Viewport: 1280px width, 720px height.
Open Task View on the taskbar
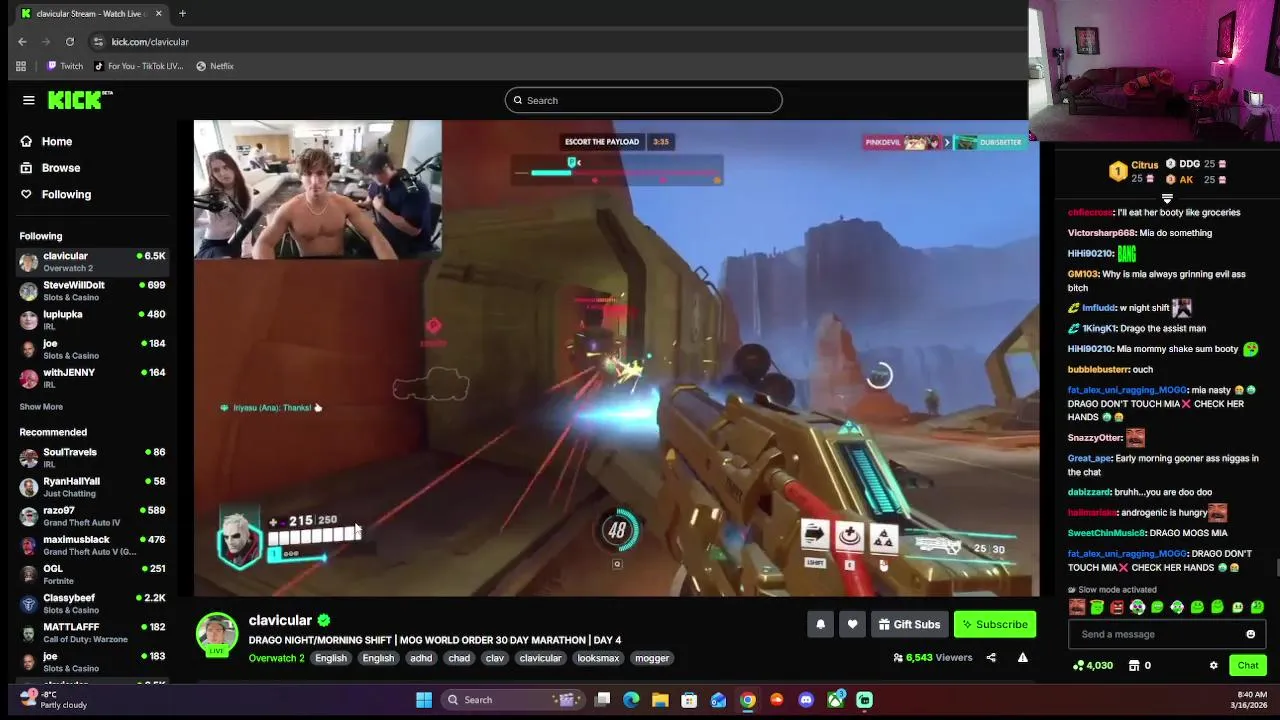[x=603, y=700]
